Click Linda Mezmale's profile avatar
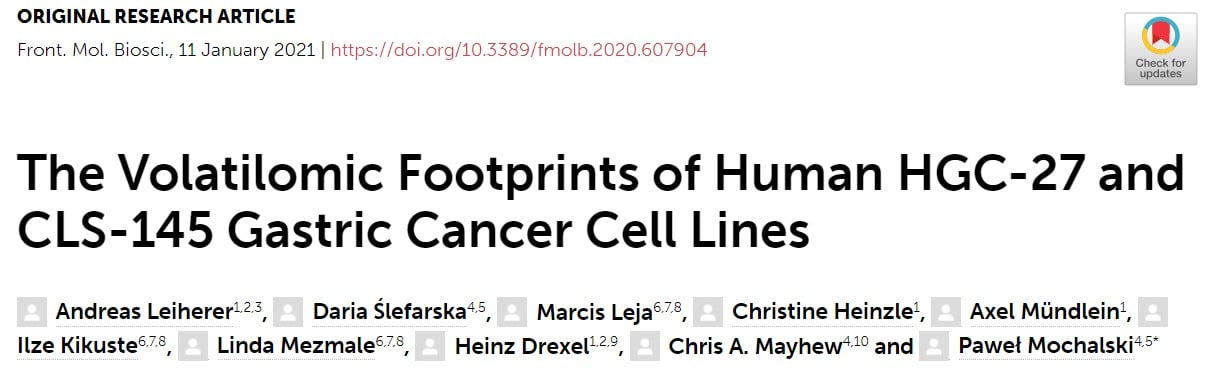The width and height of the screenshot is (1207, 375). point(194,347)
